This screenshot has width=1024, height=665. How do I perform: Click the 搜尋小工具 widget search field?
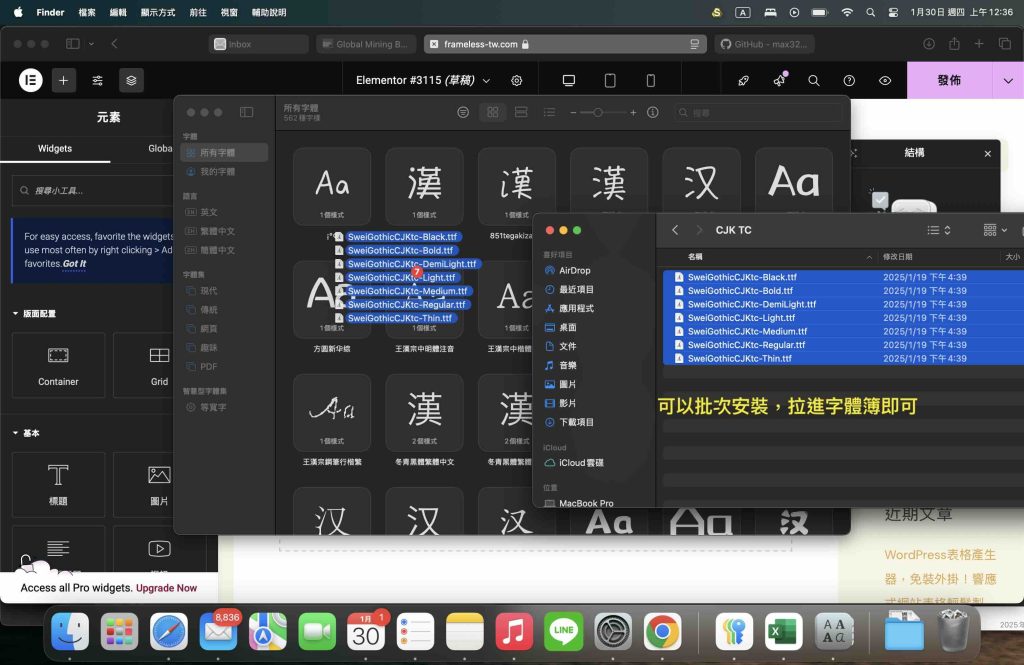[x=95, y=191]
